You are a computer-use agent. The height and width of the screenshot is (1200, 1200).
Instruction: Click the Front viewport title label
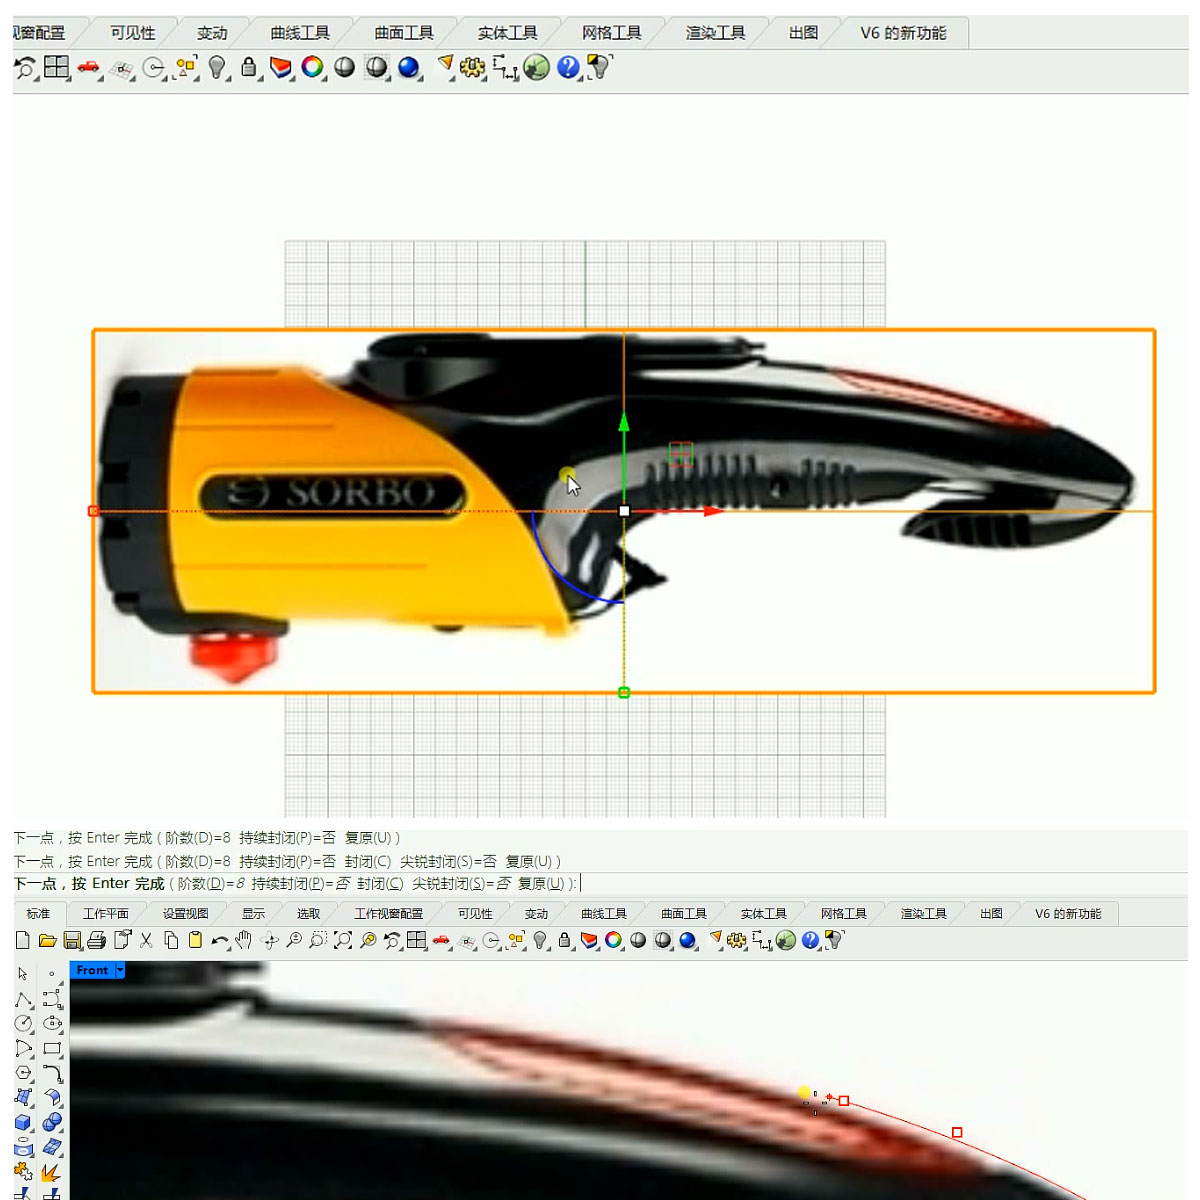pyautogui.click(x=92, y=970)
